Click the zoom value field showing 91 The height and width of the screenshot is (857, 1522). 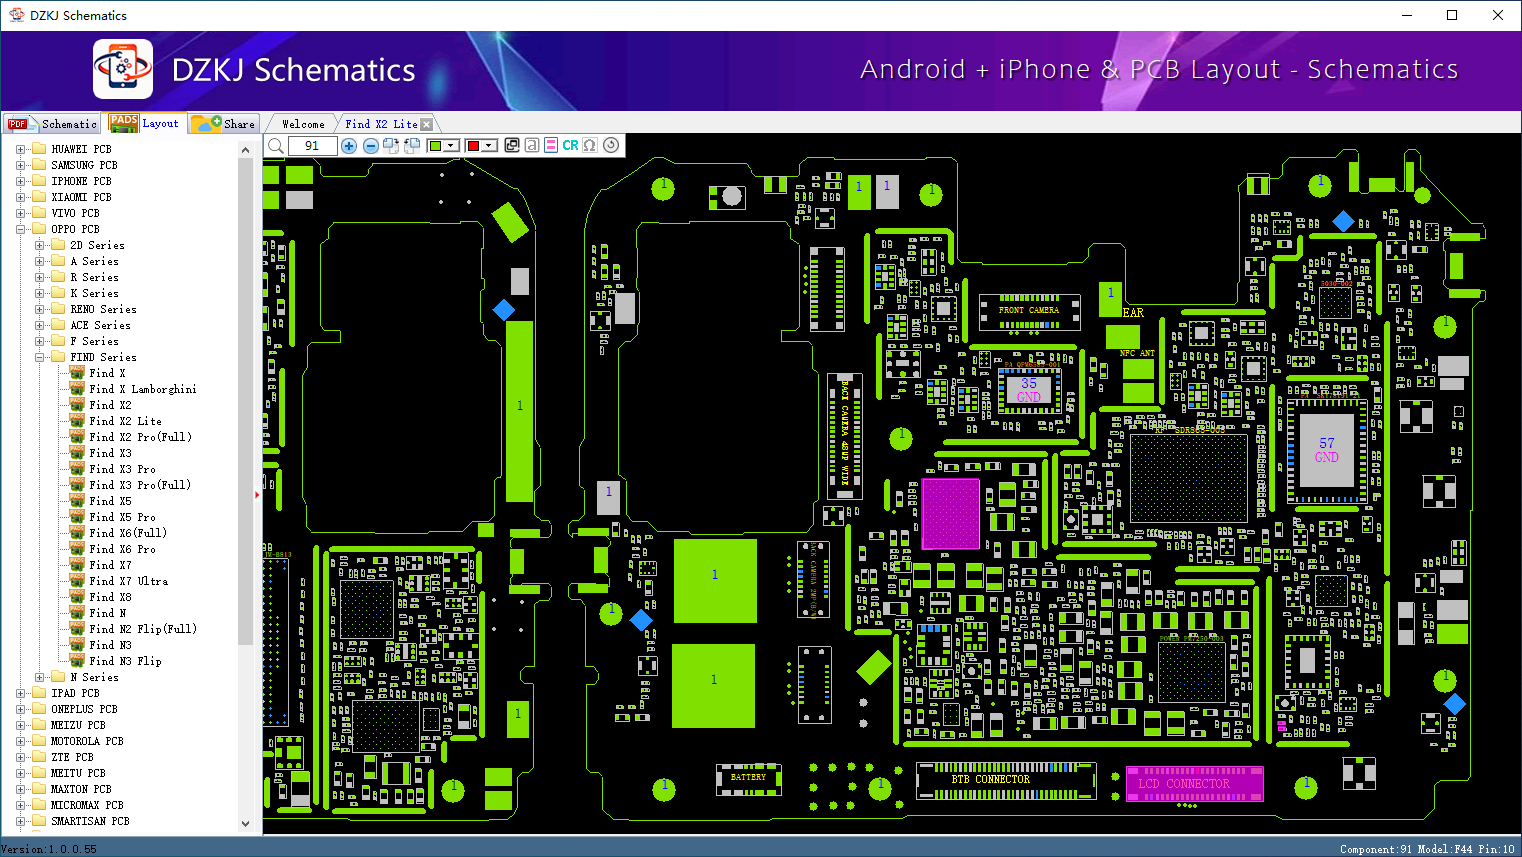(312, 146)
